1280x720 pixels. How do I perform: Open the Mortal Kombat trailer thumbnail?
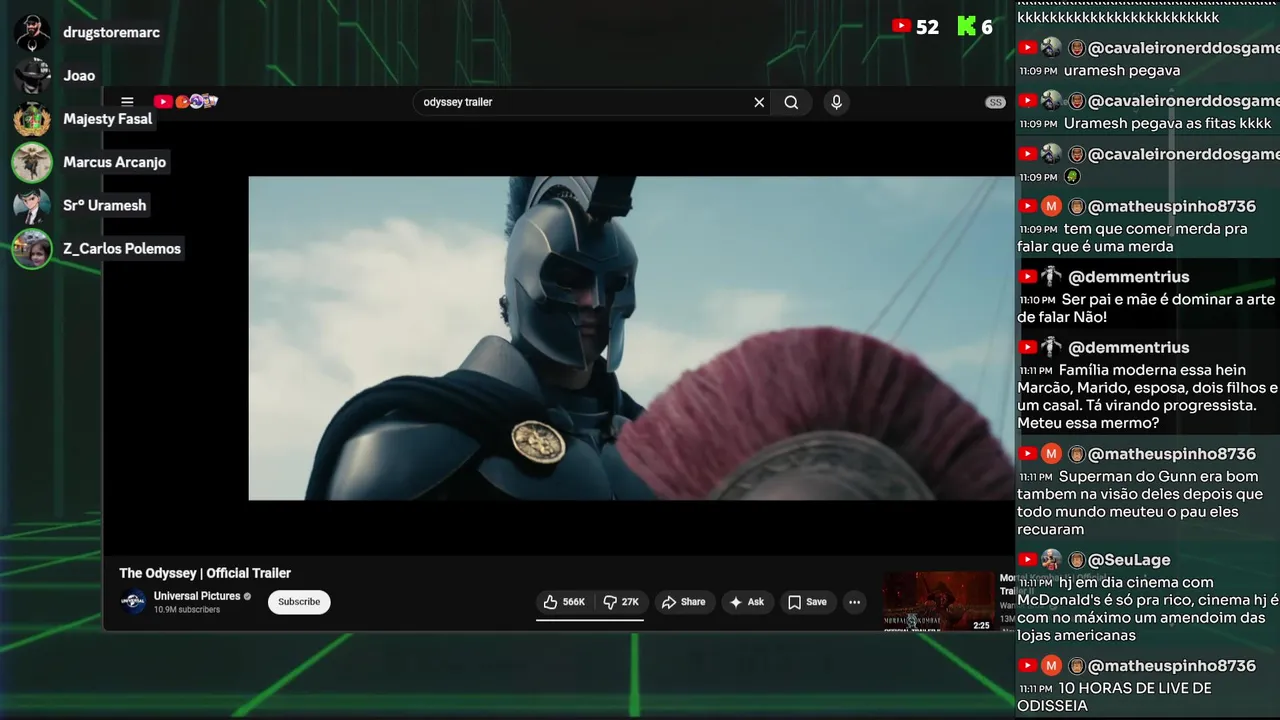pyautogui.click(x=939, y=601)
